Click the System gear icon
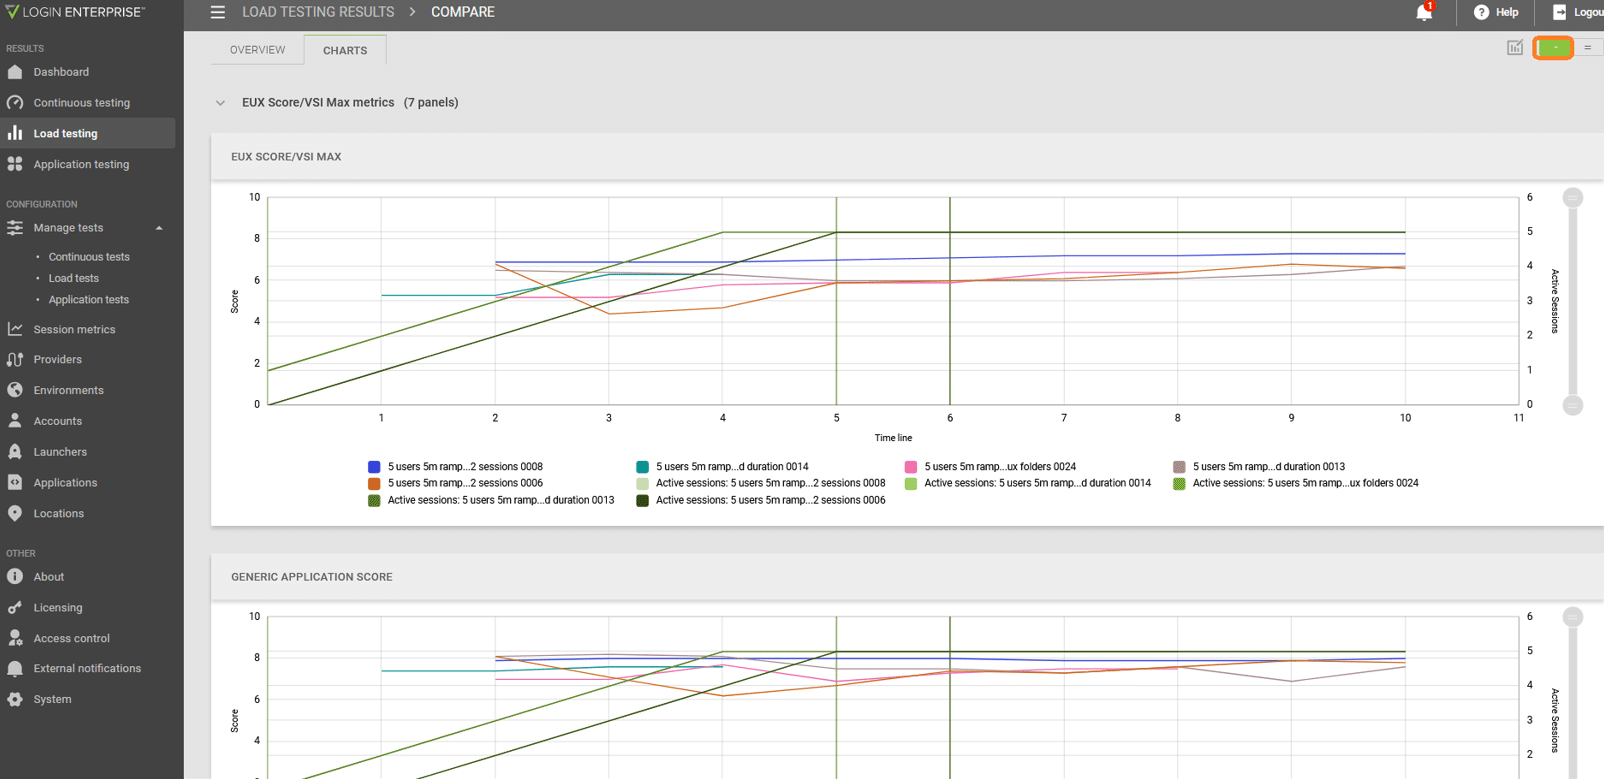Image resolution: width=1604 pixels, height=779 pixels. pos(15,699)
